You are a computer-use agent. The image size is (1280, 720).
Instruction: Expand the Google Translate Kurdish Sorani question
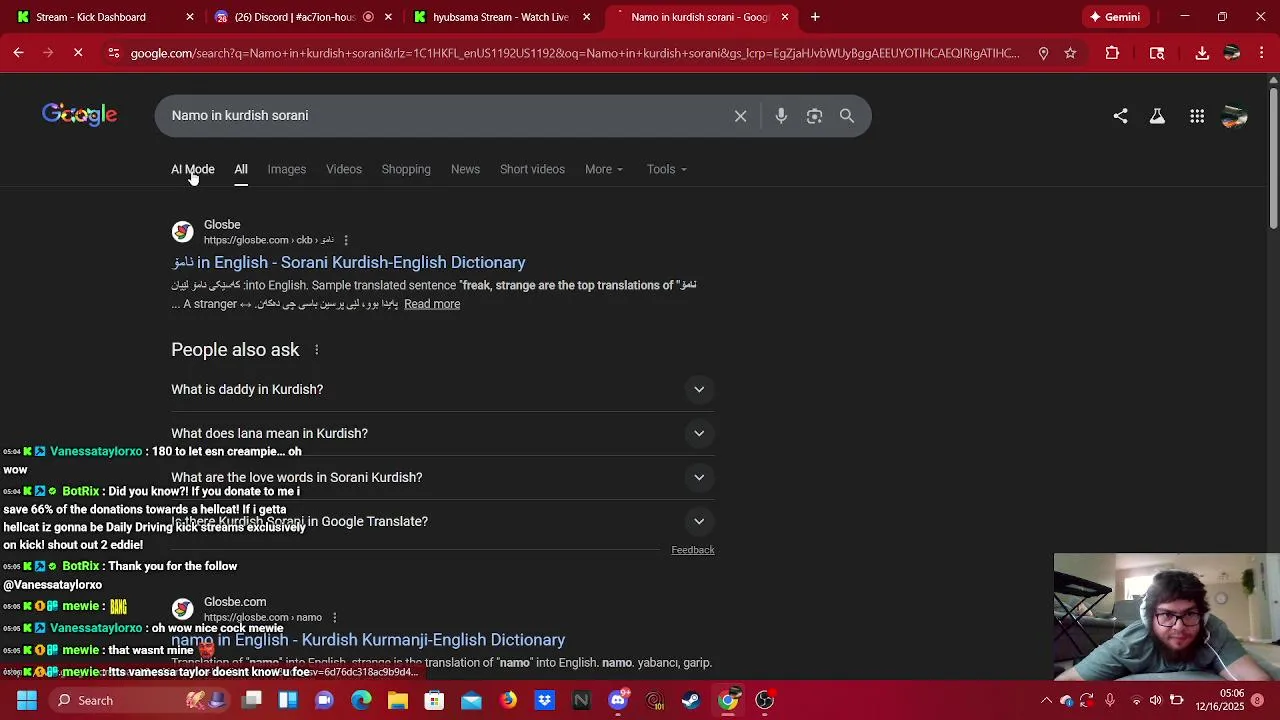point(442,521)
